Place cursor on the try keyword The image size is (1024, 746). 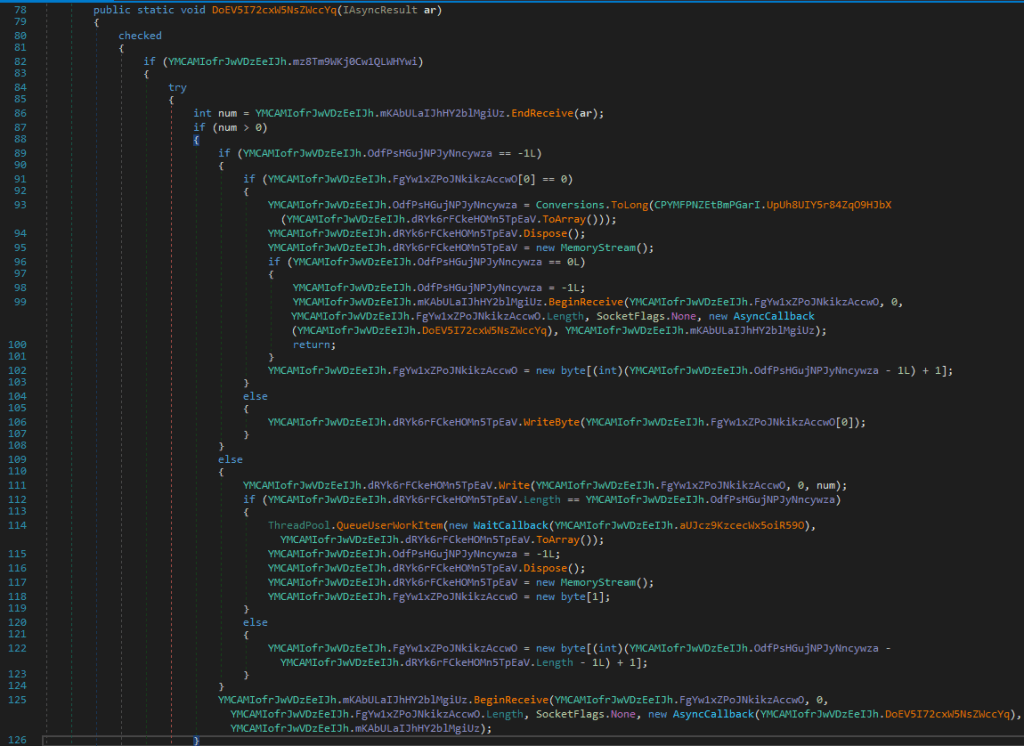177,88
